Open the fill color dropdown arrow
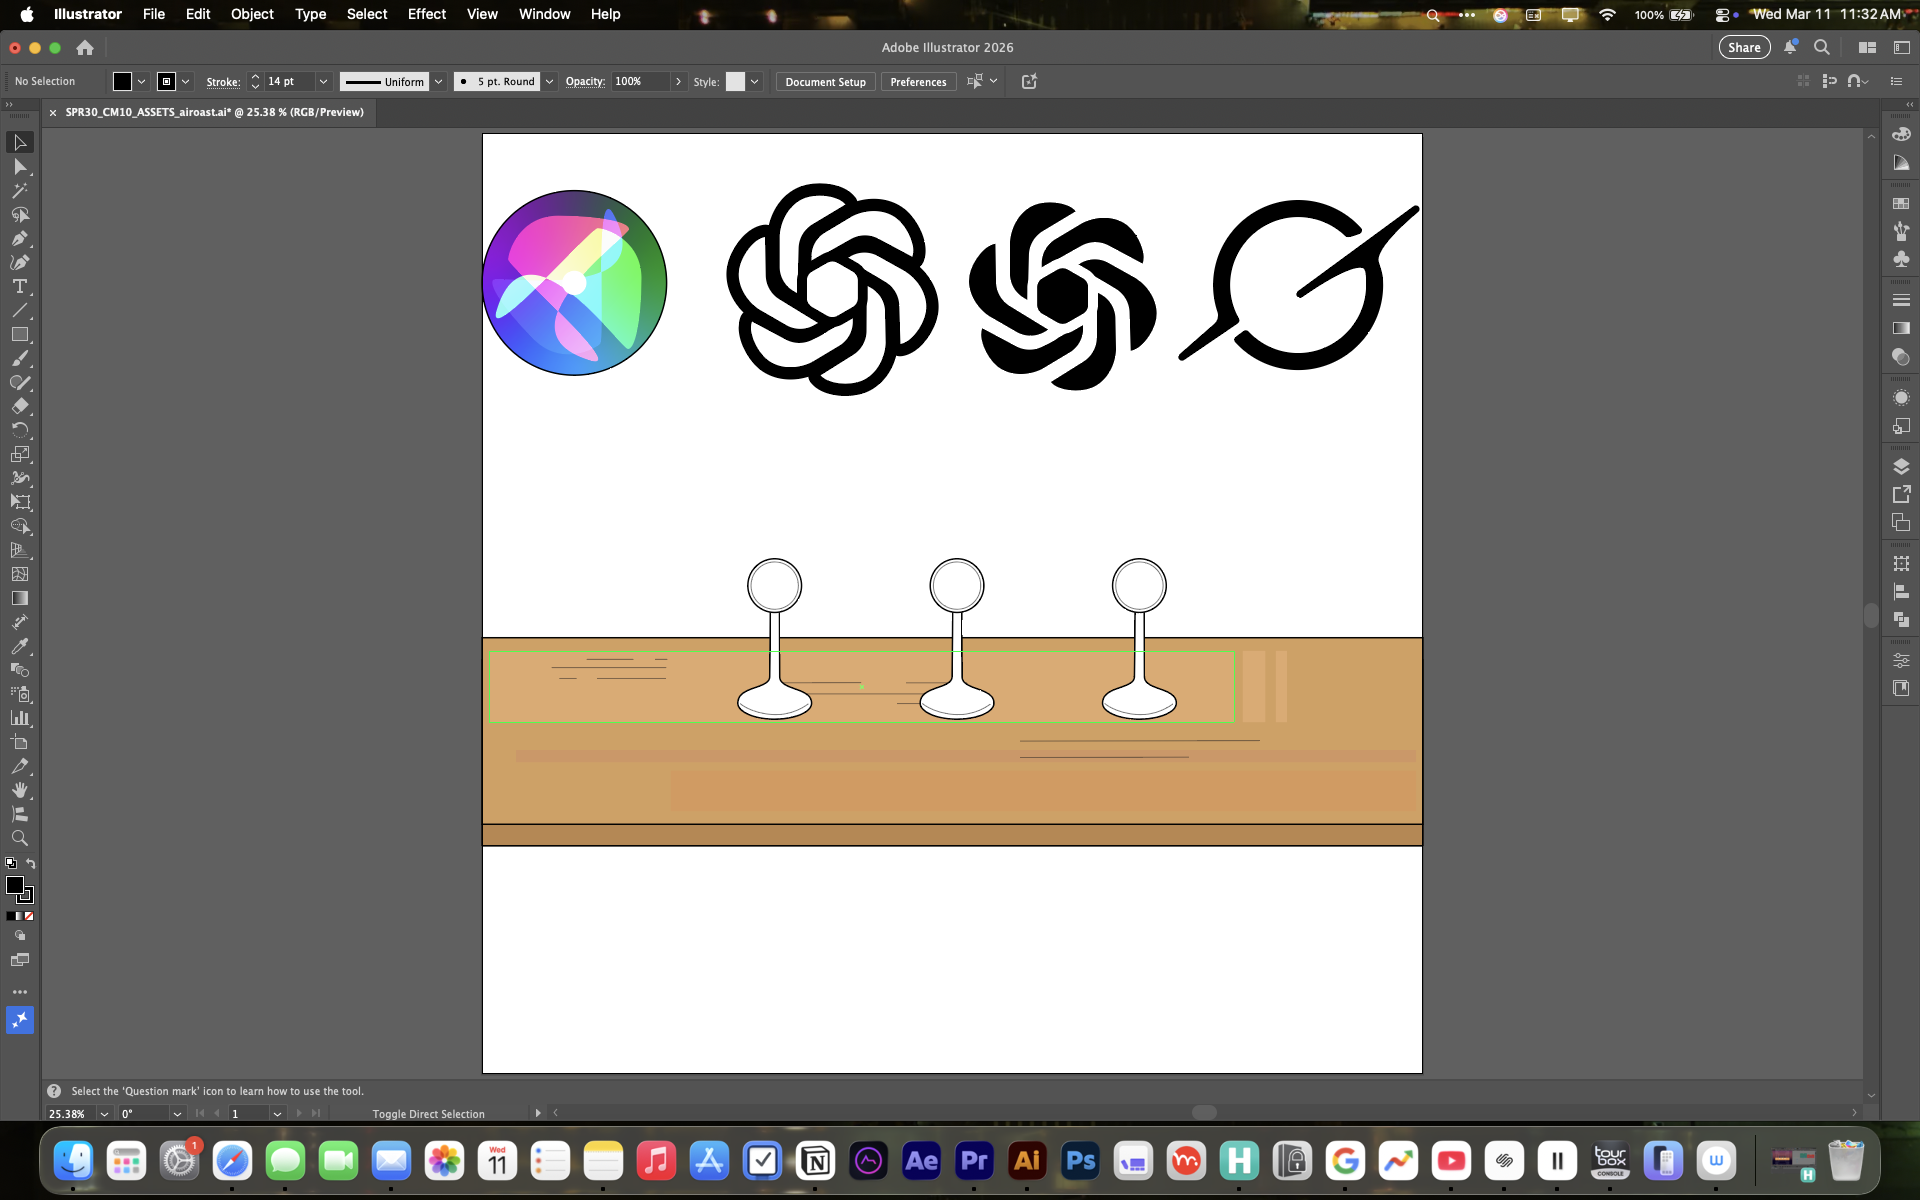 coord(142,82)
